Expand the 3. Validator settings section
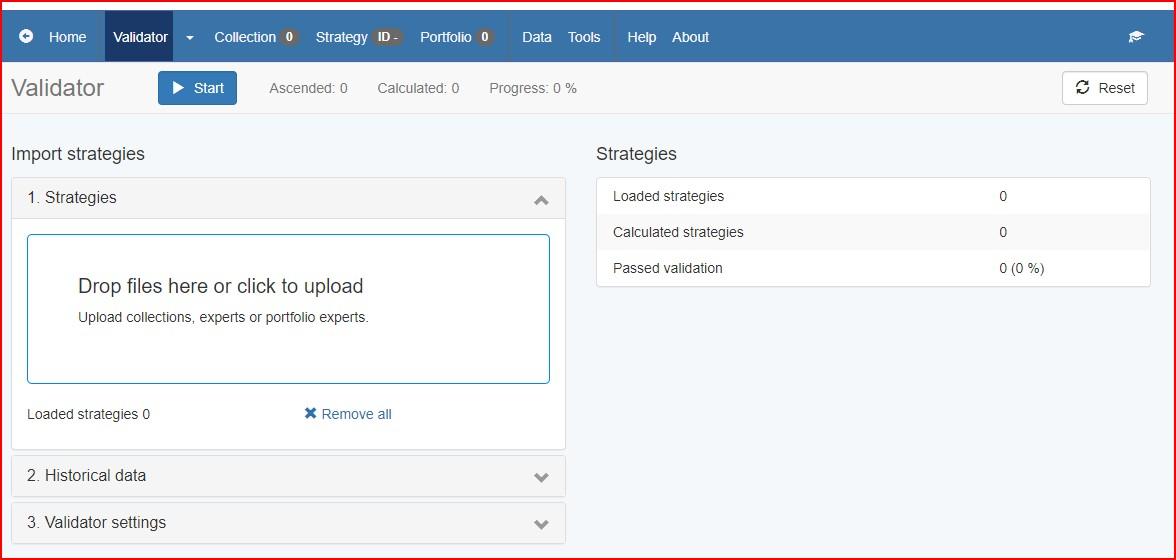The width and height of the screenshot is (1176, 560). (x=288, y=523)
